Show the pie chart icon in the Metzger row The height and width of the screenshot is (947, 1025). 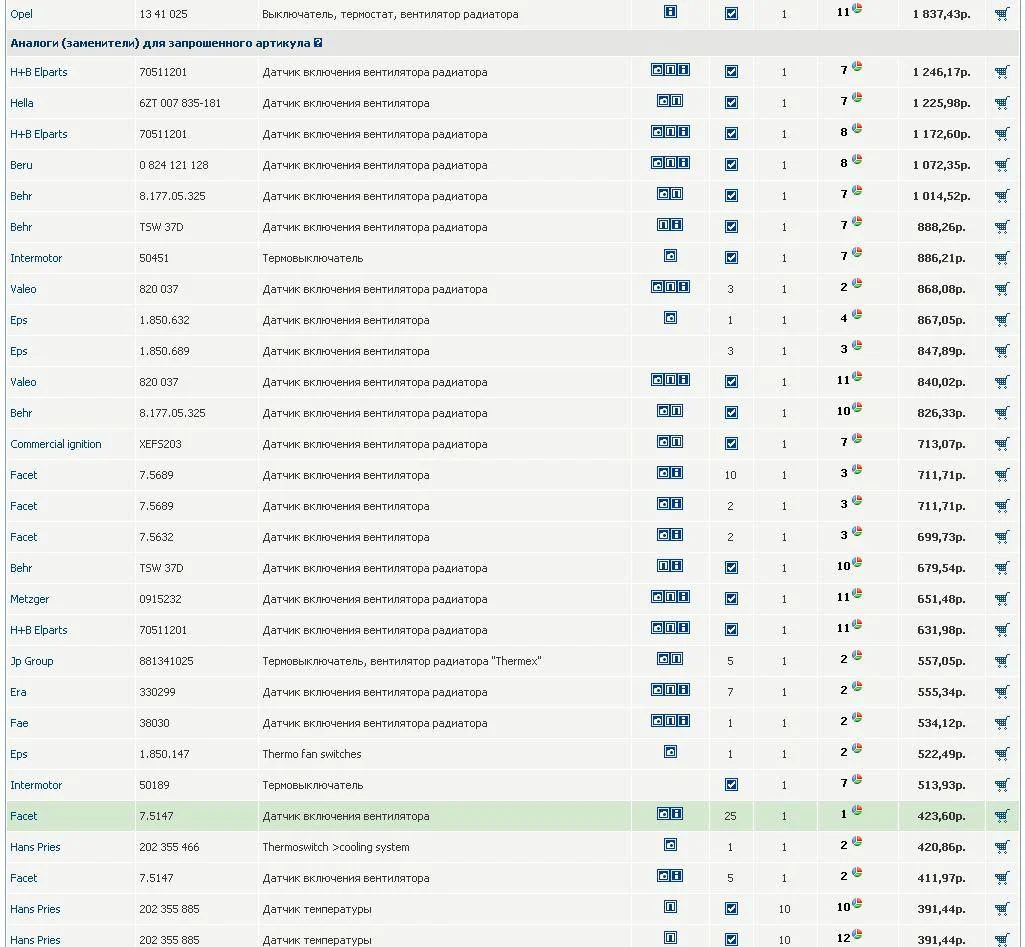click(857, 593)
